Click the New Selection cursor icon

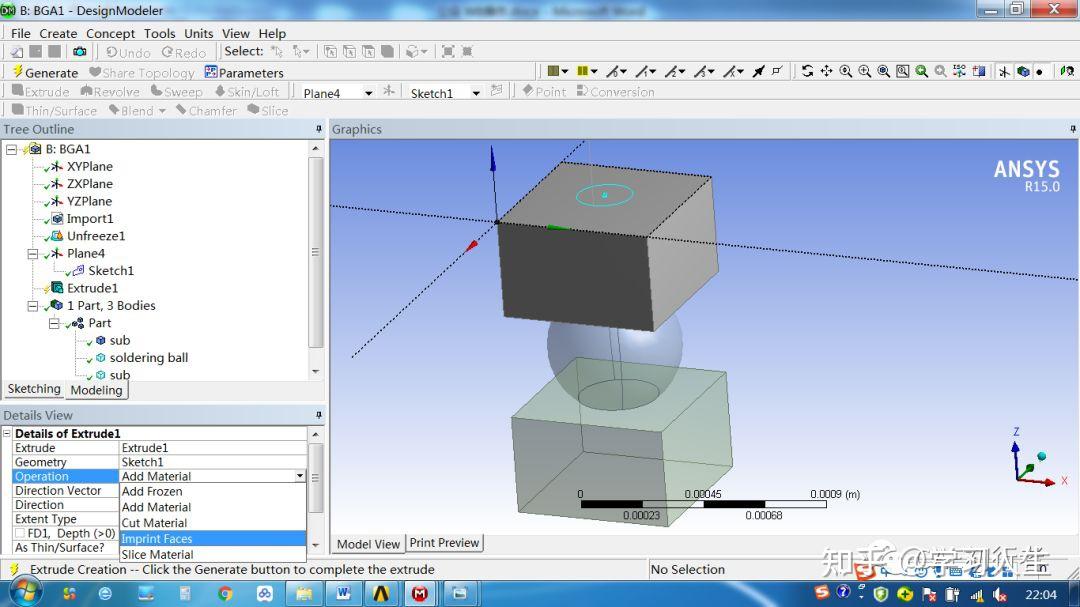[x=277, y=52]
